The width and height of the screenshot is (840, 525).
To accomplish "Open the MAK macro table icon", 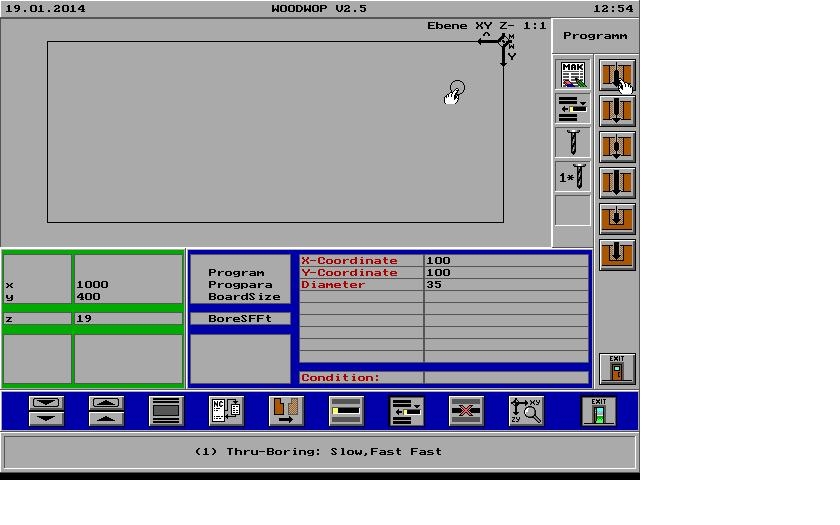I will click(573, 74).
